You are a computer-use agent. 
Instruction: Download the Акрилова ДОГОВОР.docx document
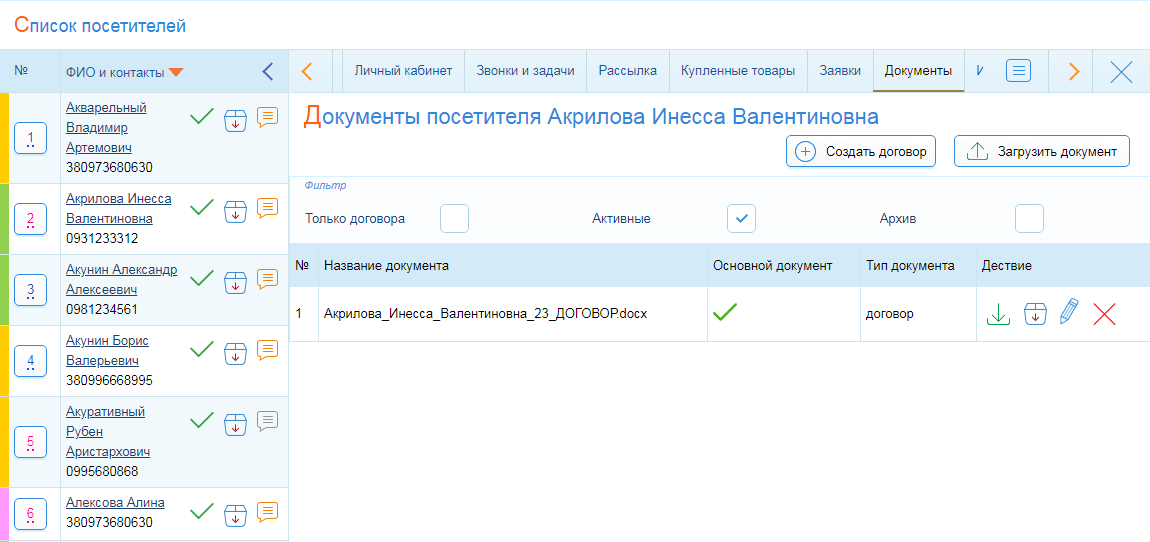[x=998, y=314]
